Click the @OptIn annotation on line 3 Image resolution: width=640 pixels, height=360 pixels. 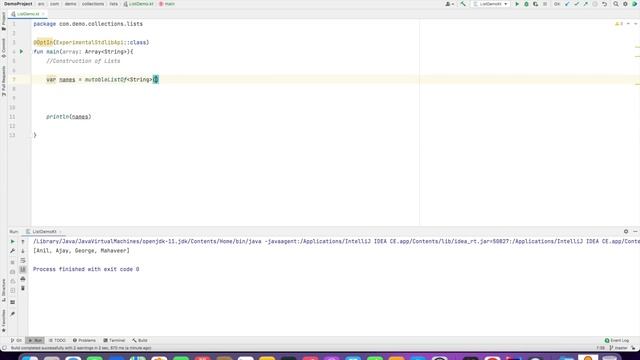point(43,42)
